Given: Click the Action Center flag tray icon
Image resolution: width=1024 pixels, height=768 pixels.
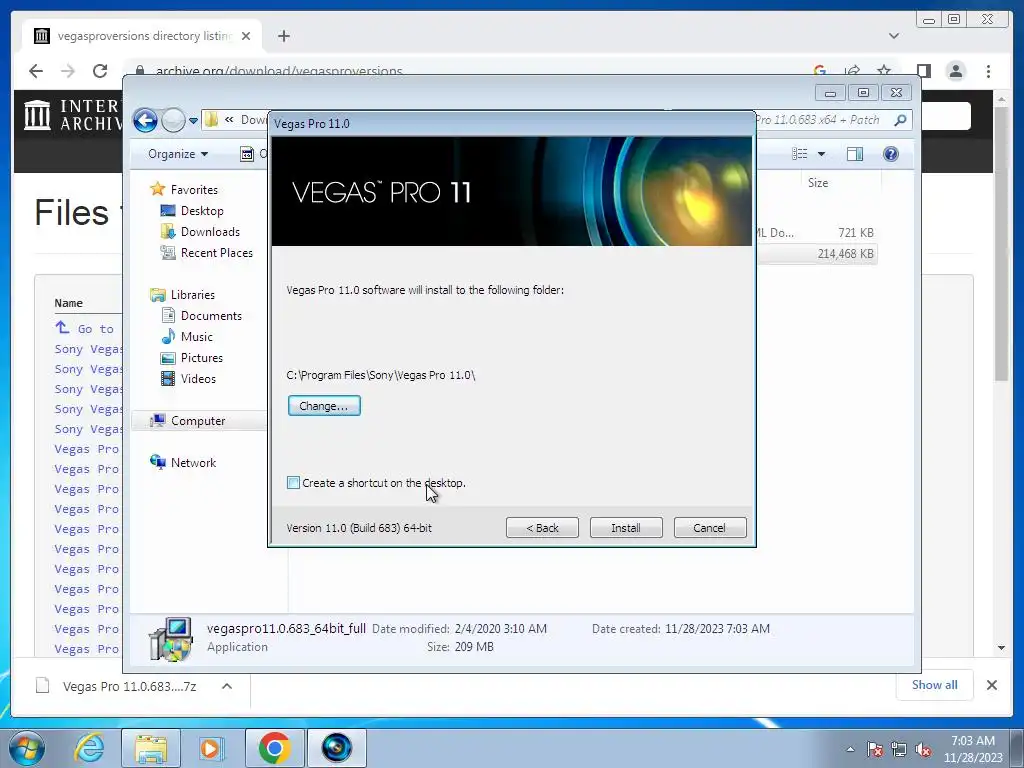Looking at the screenshot, I should tap(875, 749).
